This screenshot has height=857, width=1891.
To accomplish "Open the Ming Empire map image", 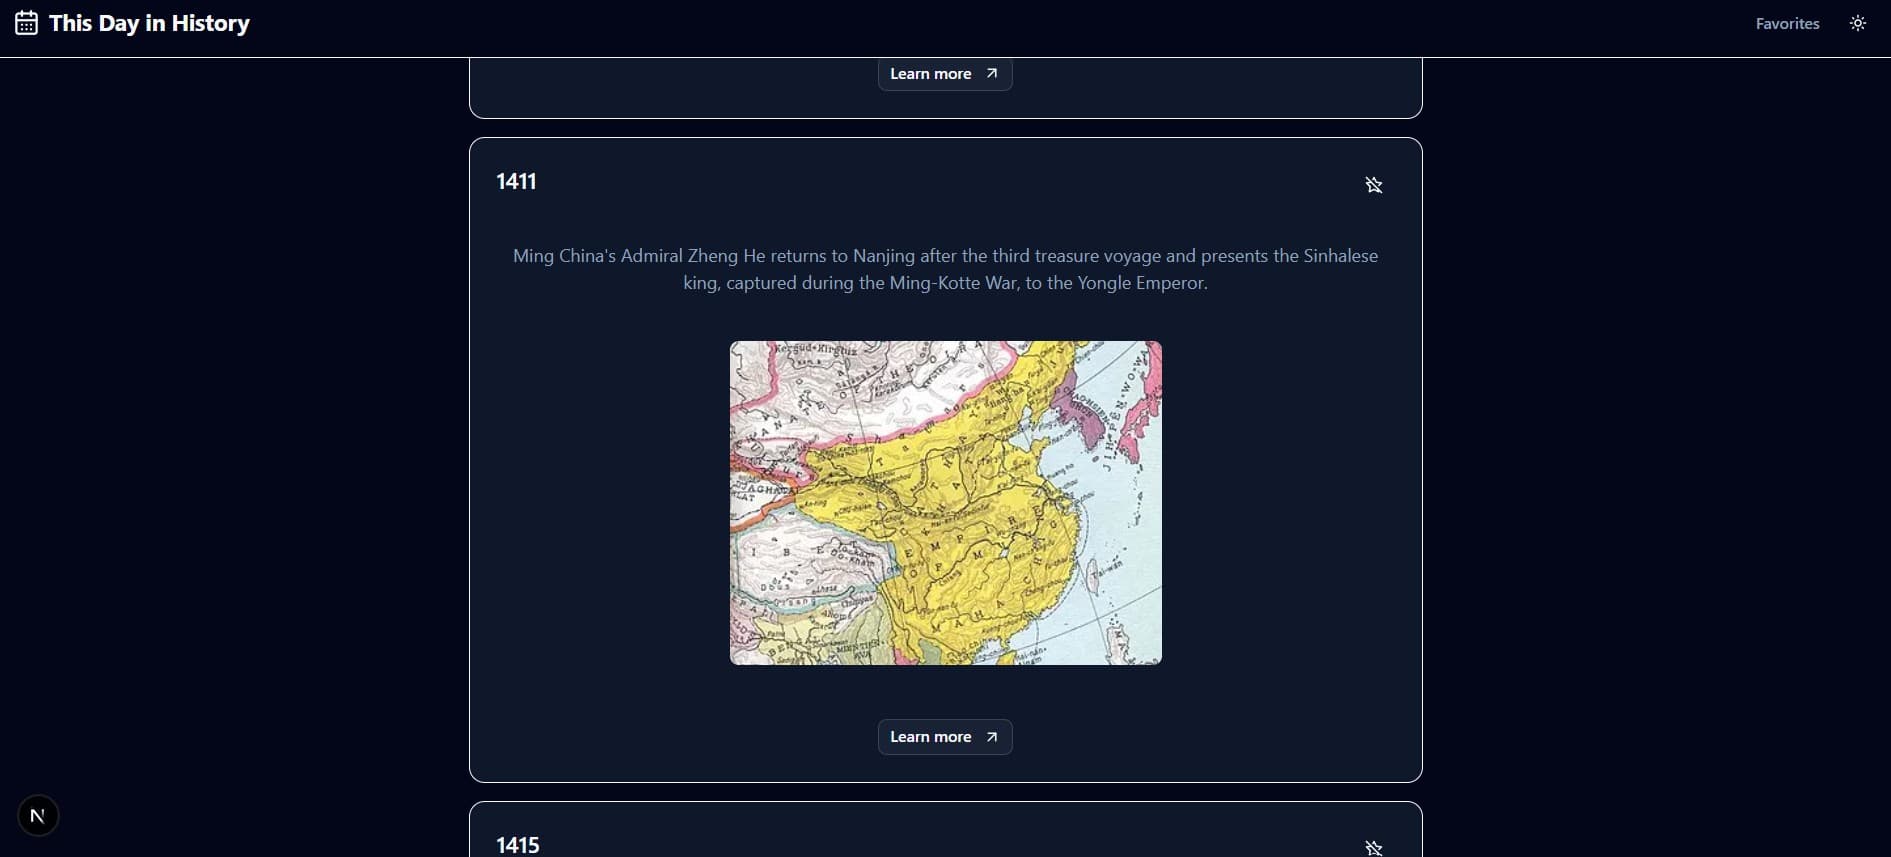I will point(945,503).
